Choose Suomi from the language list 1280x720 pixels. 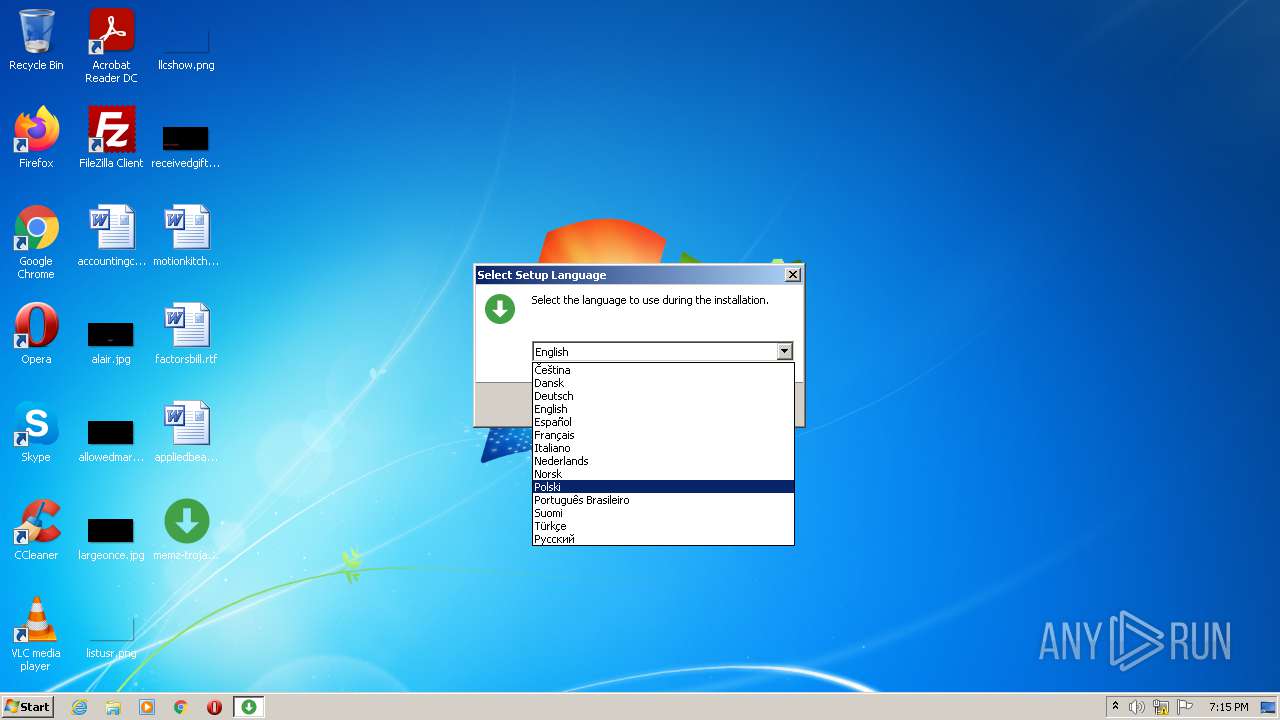click(x=663, y=513)
